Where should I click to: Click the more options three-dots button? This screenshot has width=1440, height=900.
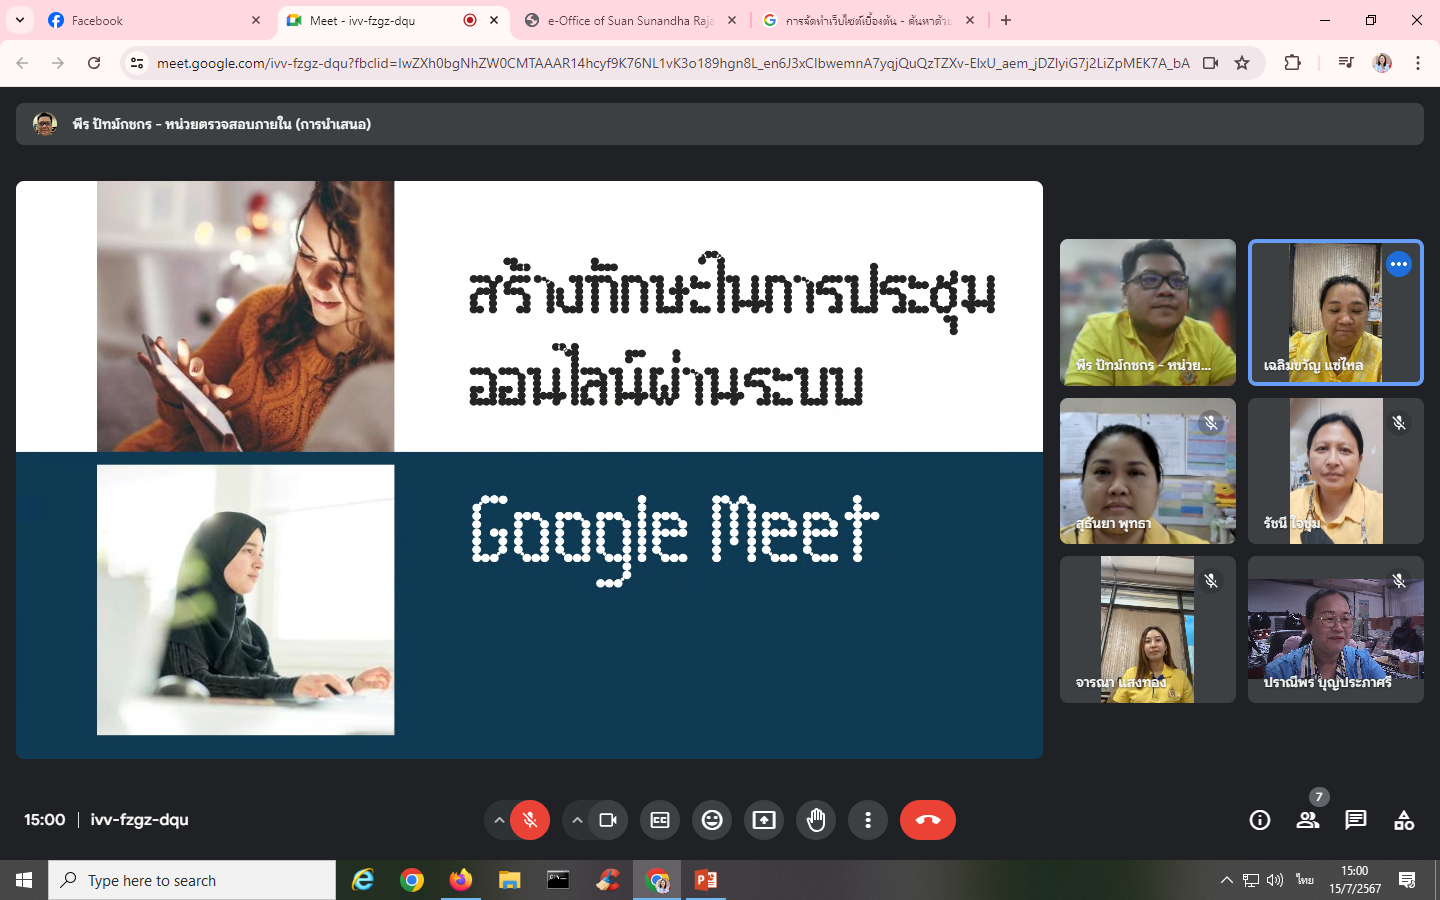click(868, 820)
